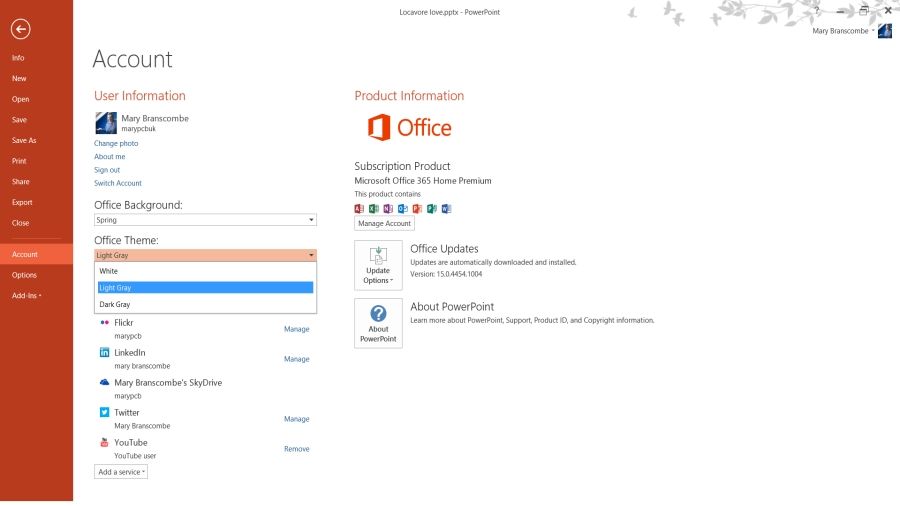Expand the Add-Ins menu in sidebar
The height and width of the screenshot is (506, 900).
click(26, 295)
